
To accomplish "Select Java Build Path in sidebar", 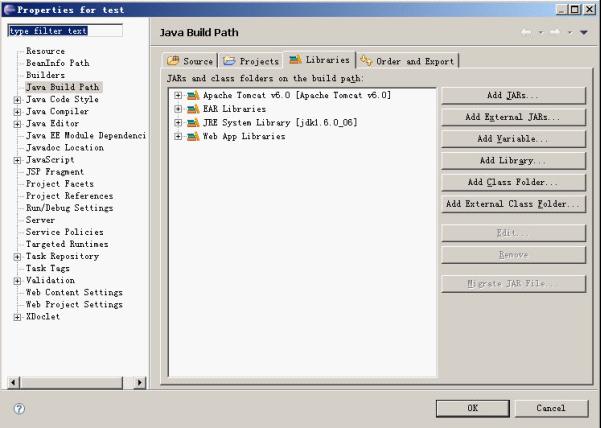I will tap(63, 87).
